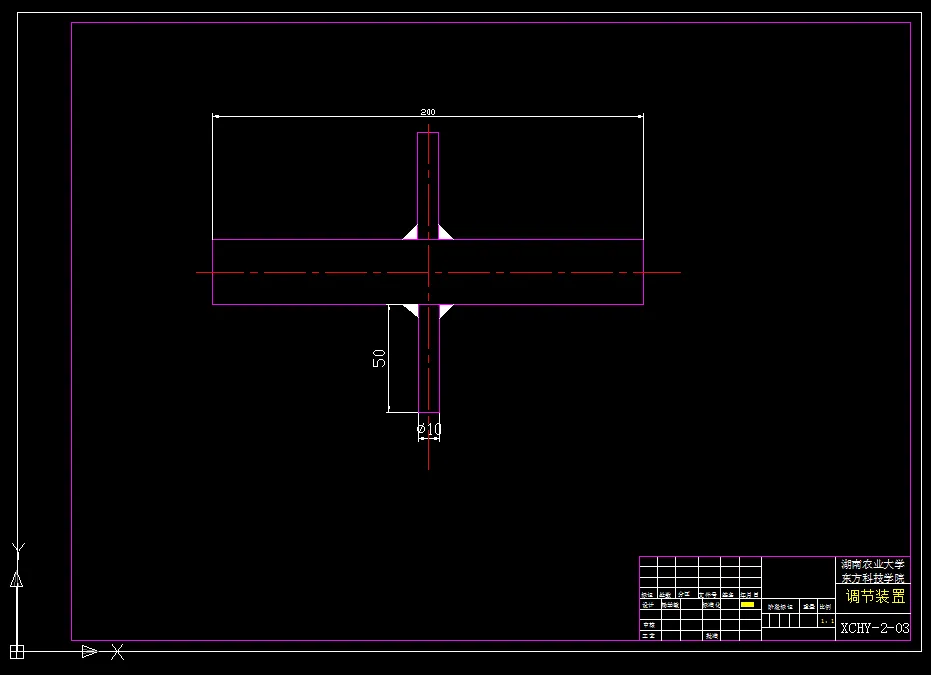Click the UCS X-axis arrow
Image resolution: width=931 pixels, height=675 pixels.
[89, 651]
